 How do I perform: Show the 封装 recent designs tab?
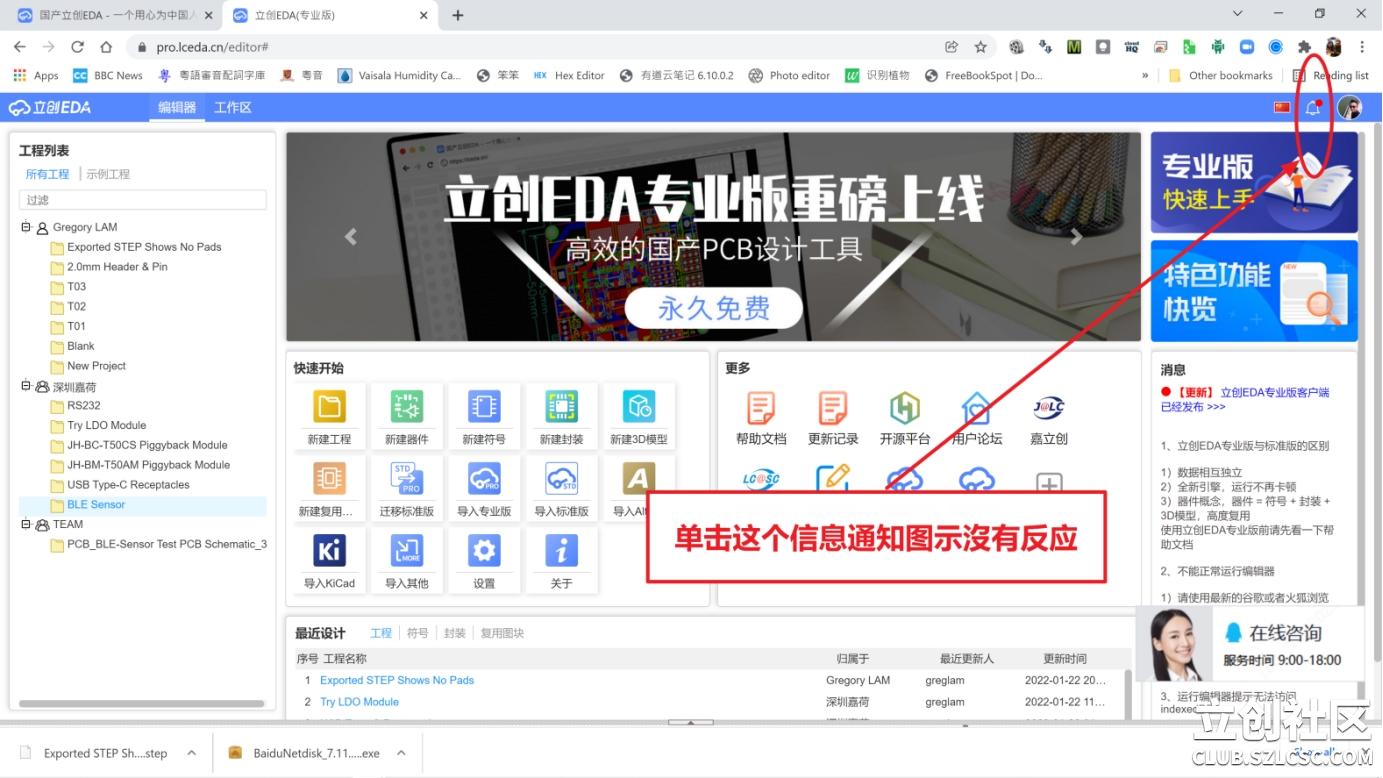pyautogui.click(x=455, y=633)
